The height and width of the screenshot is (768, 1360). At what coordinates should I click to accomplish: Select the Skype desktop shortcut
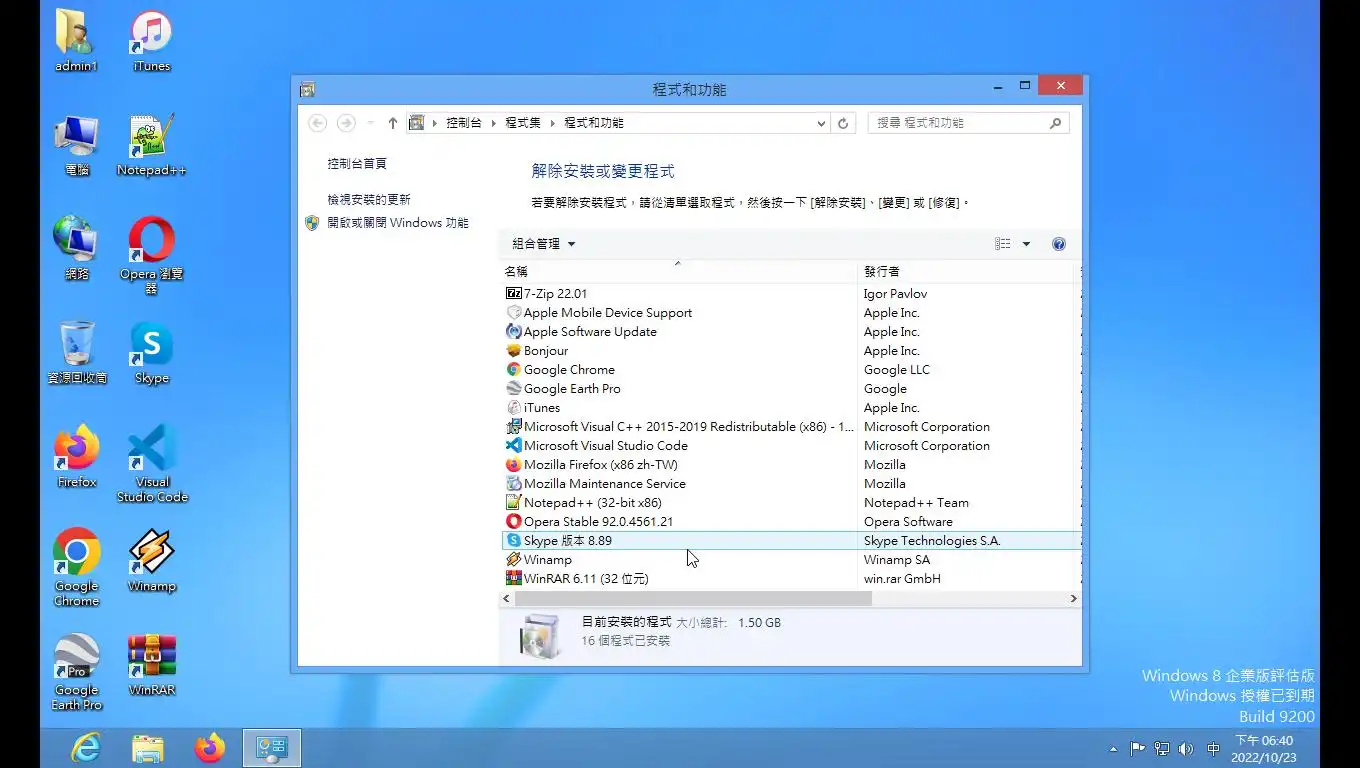tap(152, 353)
